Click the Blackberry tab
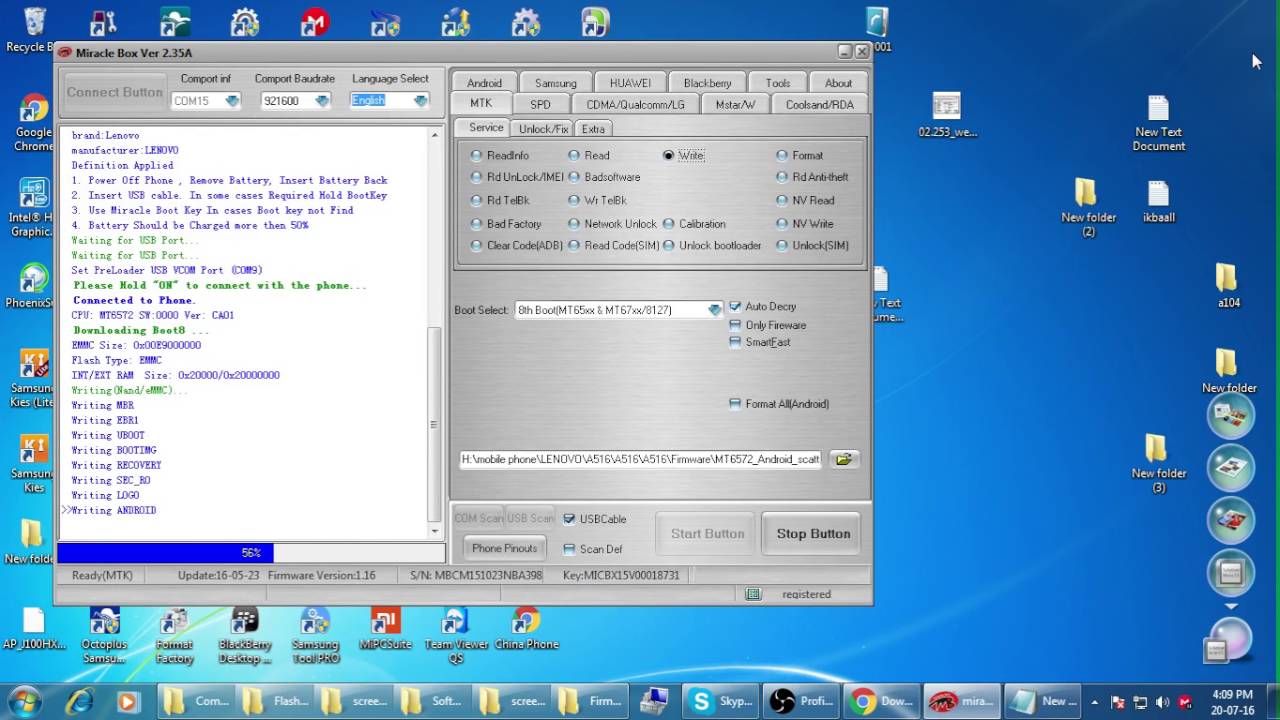Image resolution: width=1280 pixels, height=720 pixels. (x=707, y=83)
